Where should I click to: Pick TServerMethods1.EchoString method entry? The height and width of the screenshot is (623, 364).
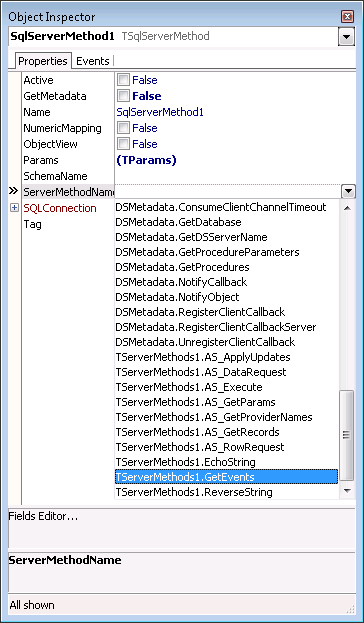tap(226, 462)
